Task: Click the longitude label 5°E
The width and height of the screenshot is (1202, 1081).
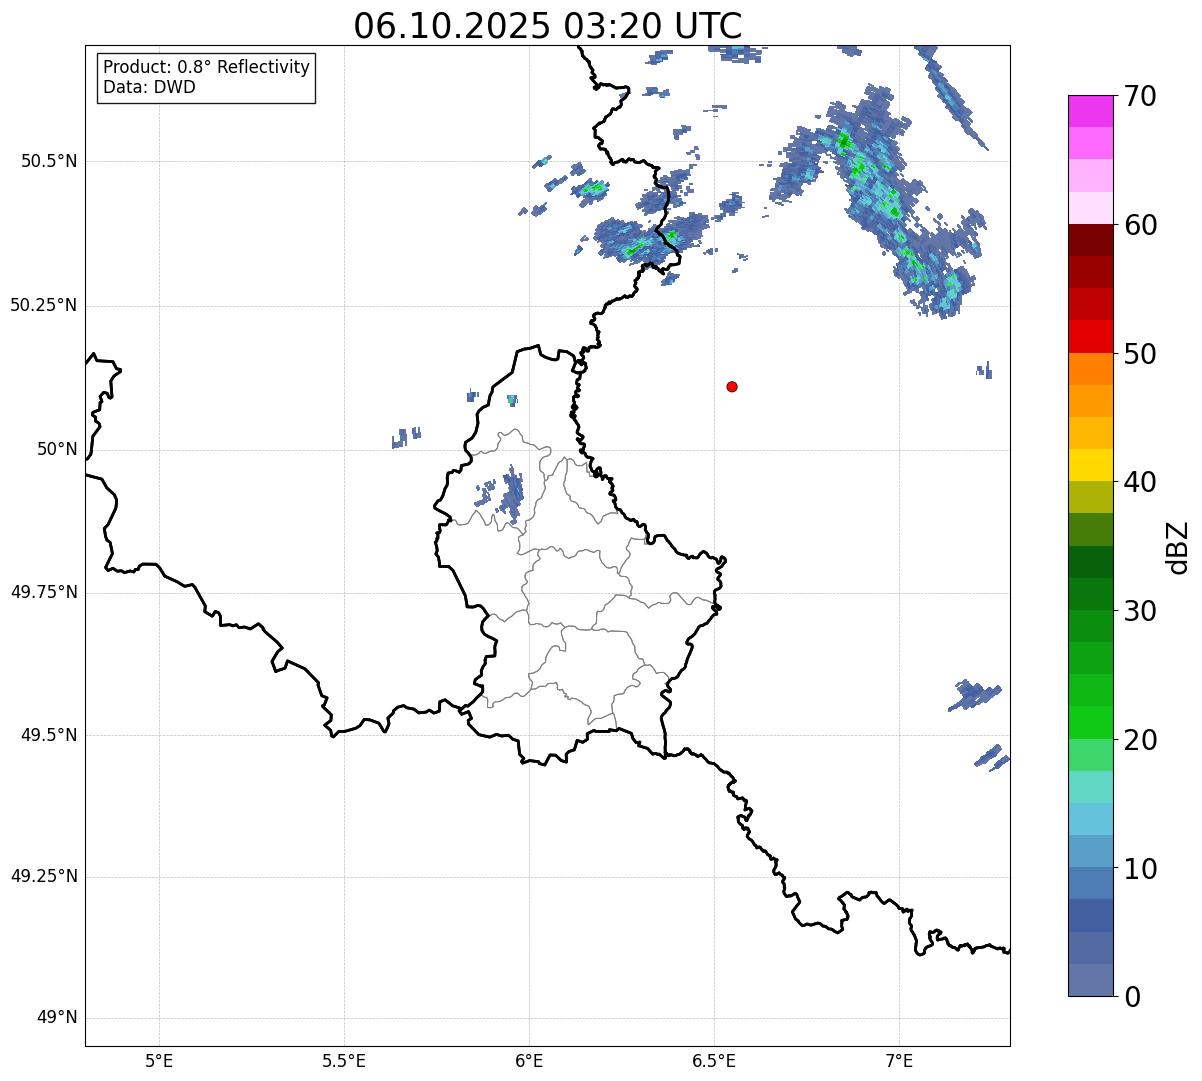Action: click(x=159, y=1060)
